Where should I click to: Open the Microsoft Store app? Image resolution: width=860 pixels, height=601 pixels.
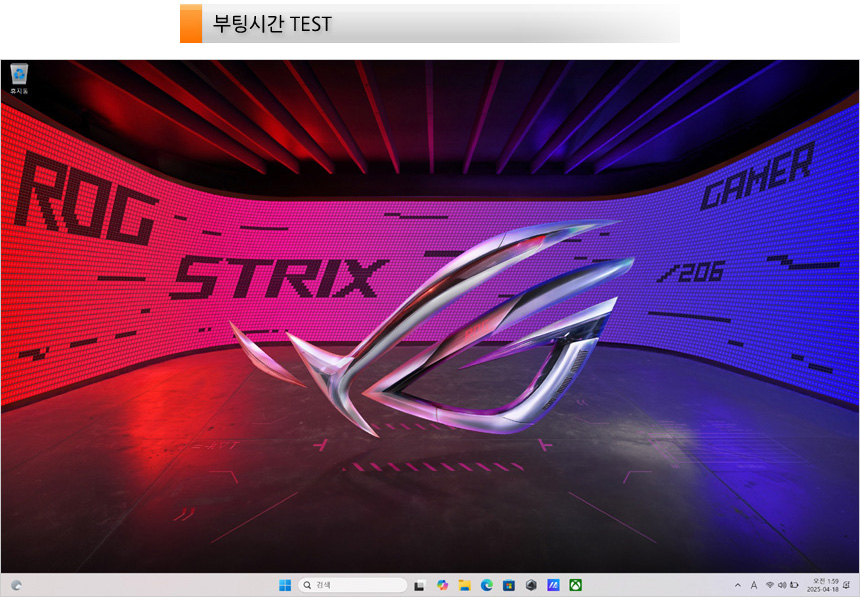tap(509, 585)
